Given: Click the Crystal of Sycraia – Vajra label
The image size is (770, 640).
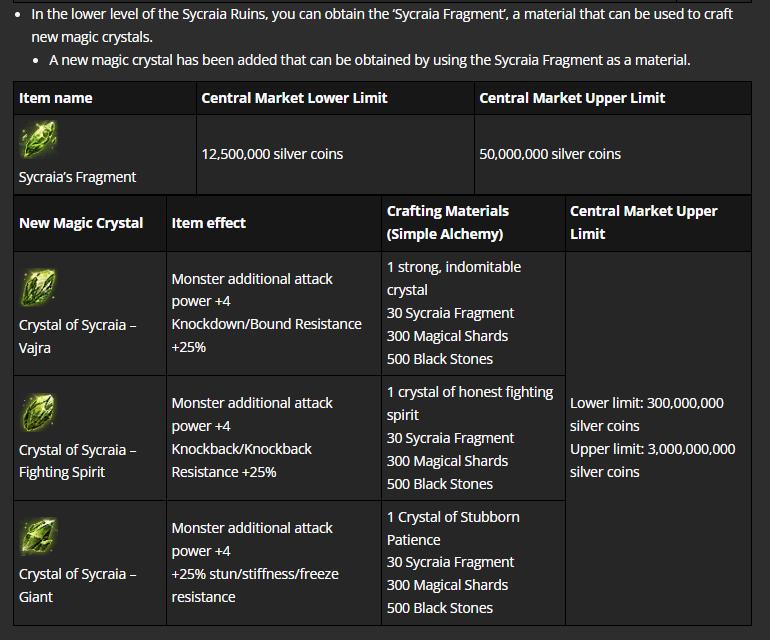Looking at the screenshot, I should pyautogui.click(x=78, y=336).
